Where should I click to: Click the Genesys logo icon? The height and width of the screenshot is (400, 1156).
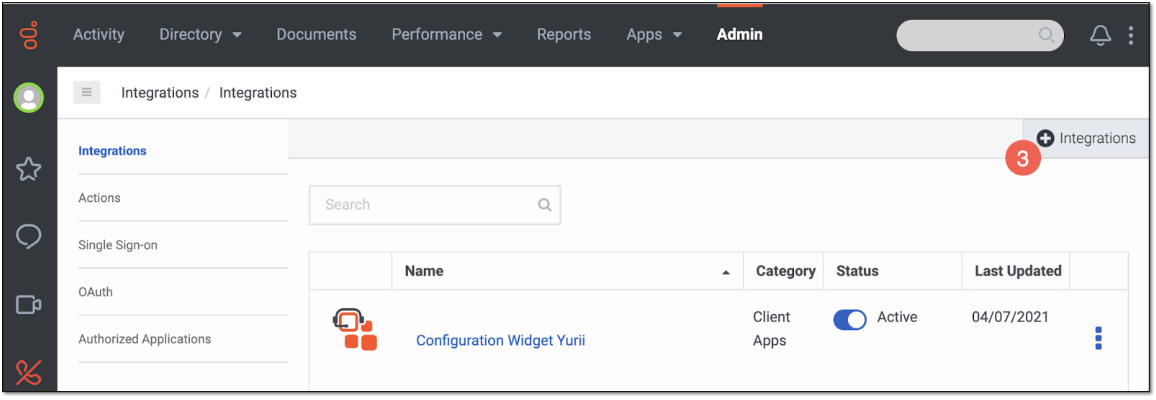29,35
